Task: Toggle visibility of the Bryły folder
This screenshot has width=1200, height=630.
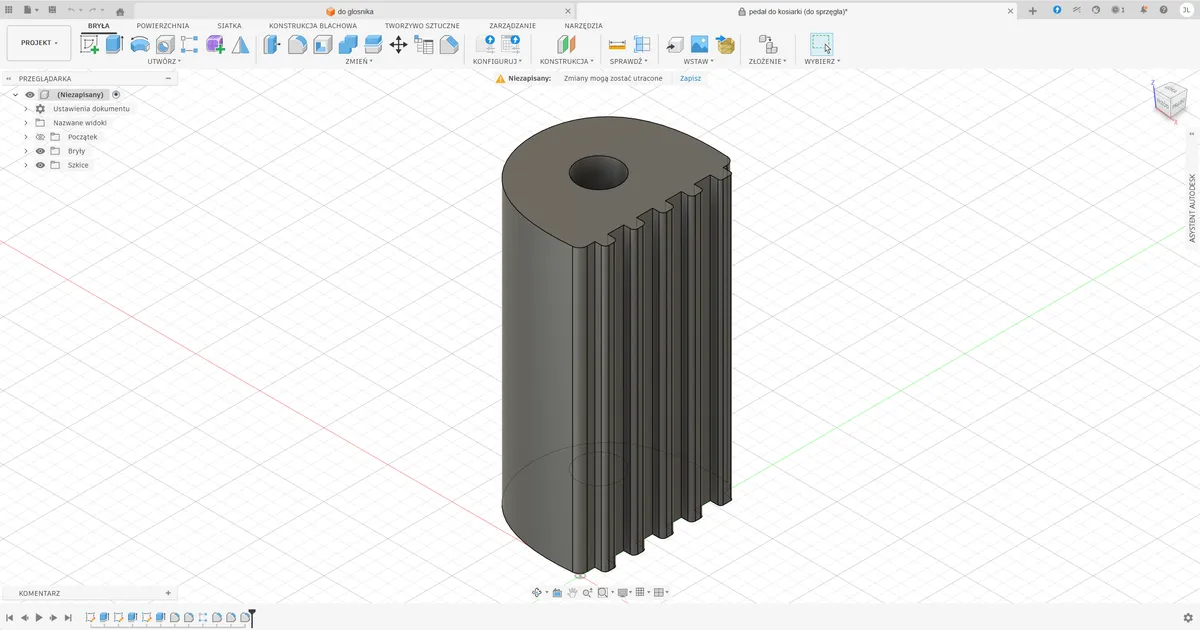Action: [41, 151]
